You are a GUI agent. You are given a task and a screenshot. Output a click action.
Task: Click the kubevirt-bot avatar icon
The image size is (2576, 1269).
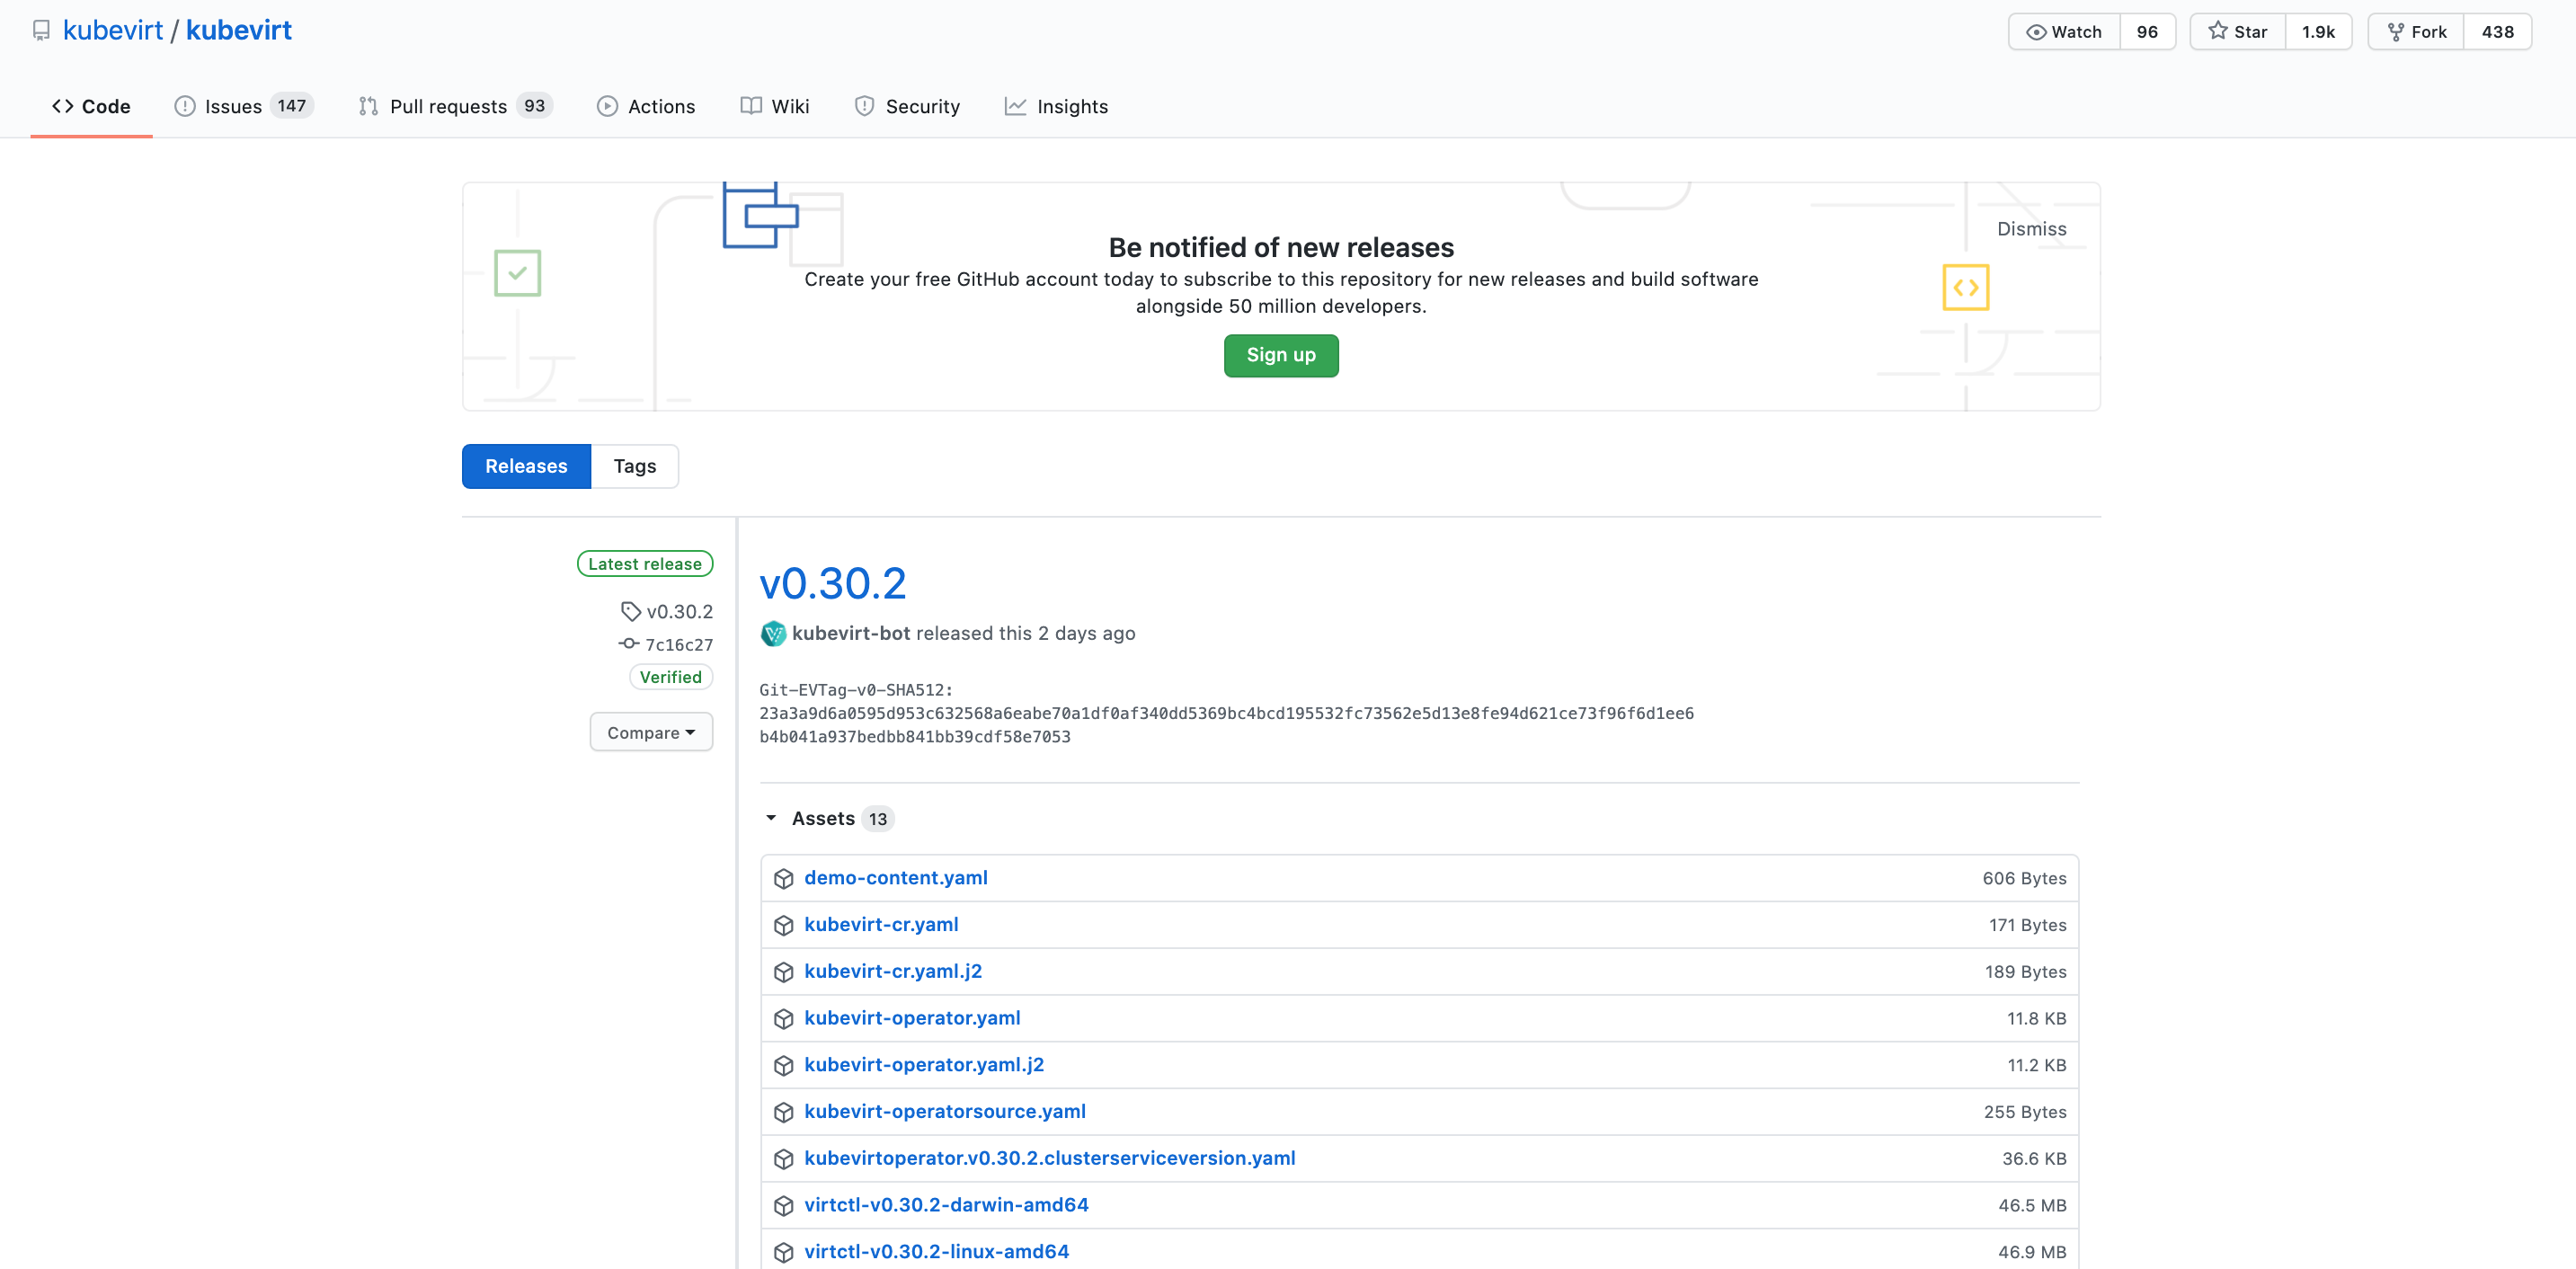click(773, 633)
